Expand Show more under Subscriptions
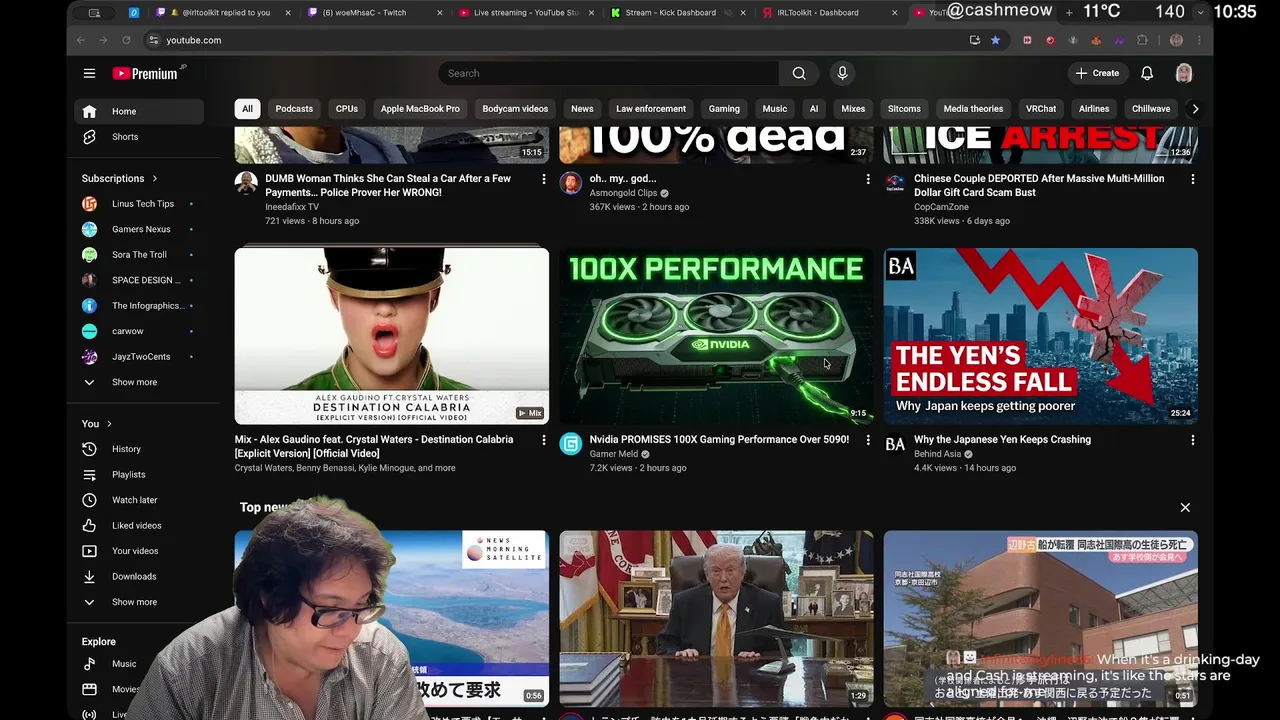 pos(139,382)
